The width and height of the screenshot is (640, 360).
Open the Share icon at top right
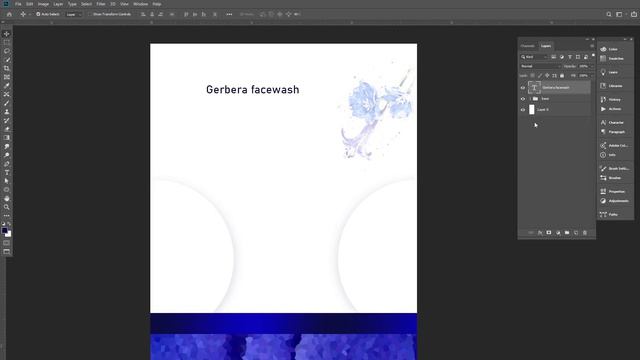coord(634,14)
